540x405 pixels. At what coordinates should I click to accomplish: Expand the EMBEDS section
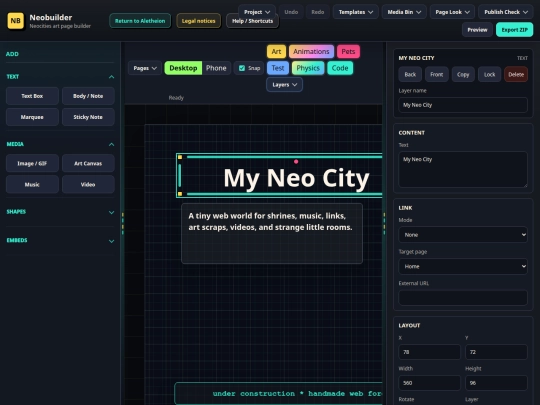pyautogui.click(x=60, y=240)
